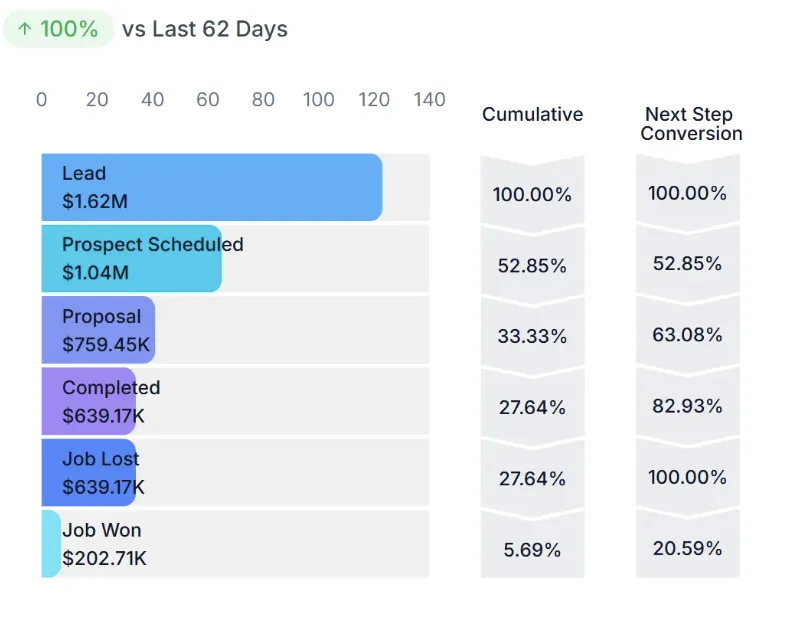Click the 82.93% next step conversion chevron
Viewport: 788px width, 618px height.
point(687,406)
